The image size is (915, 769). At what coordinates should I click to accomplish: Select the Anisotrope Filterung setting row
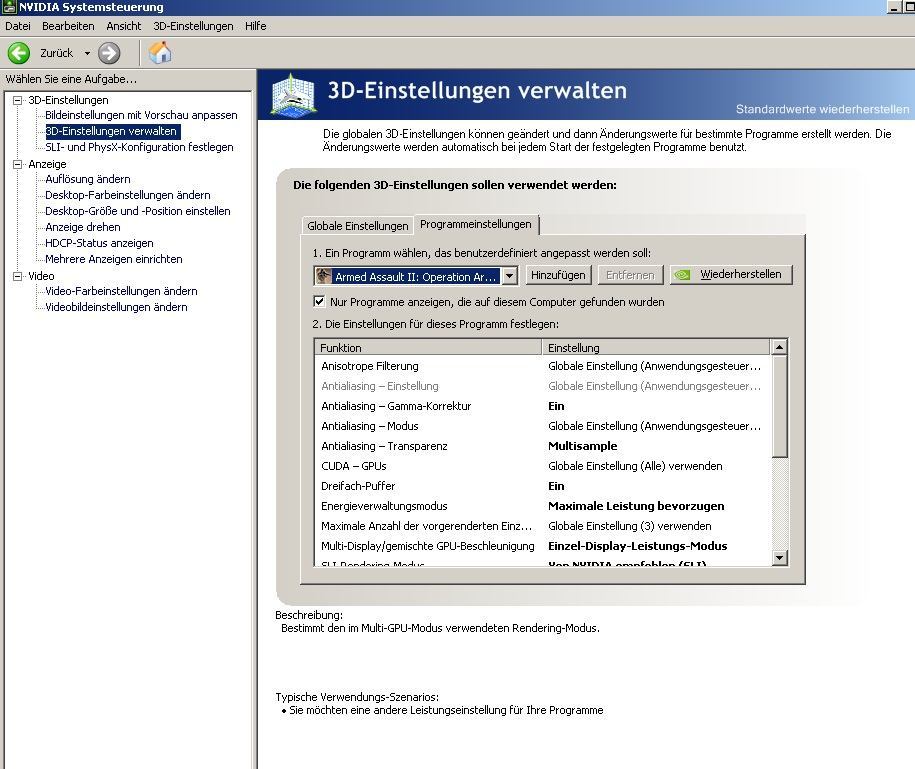pyautogui.click(x=542, y=366)
